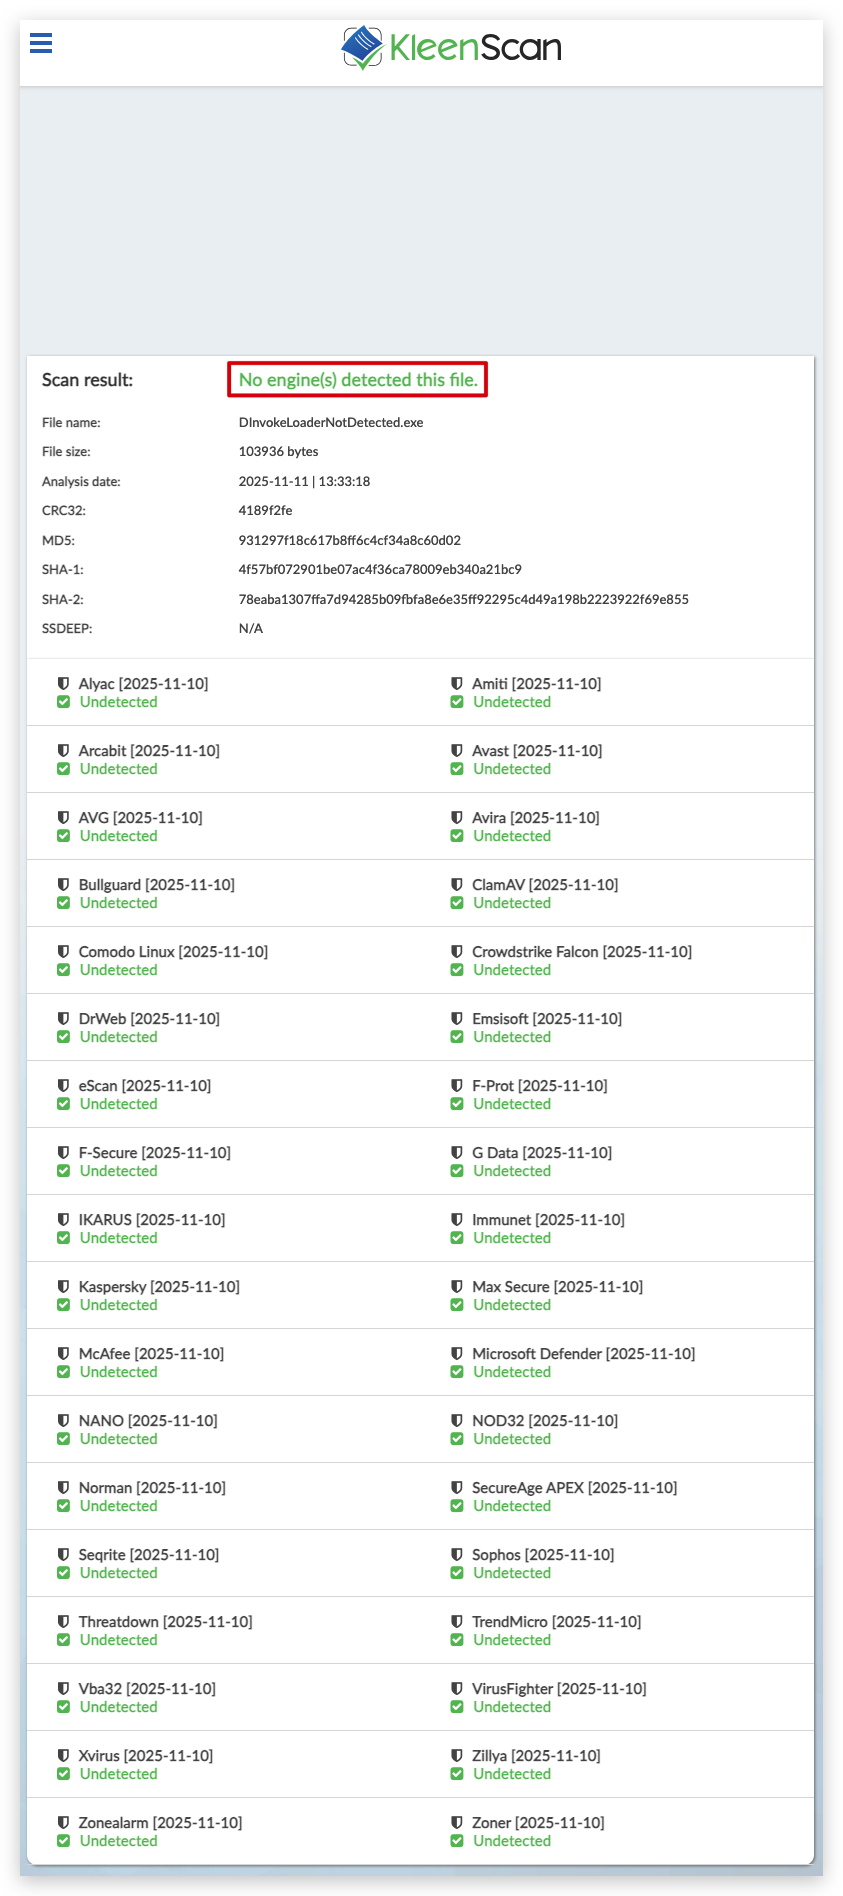Click the shield icon beside ClamAV

457,885
